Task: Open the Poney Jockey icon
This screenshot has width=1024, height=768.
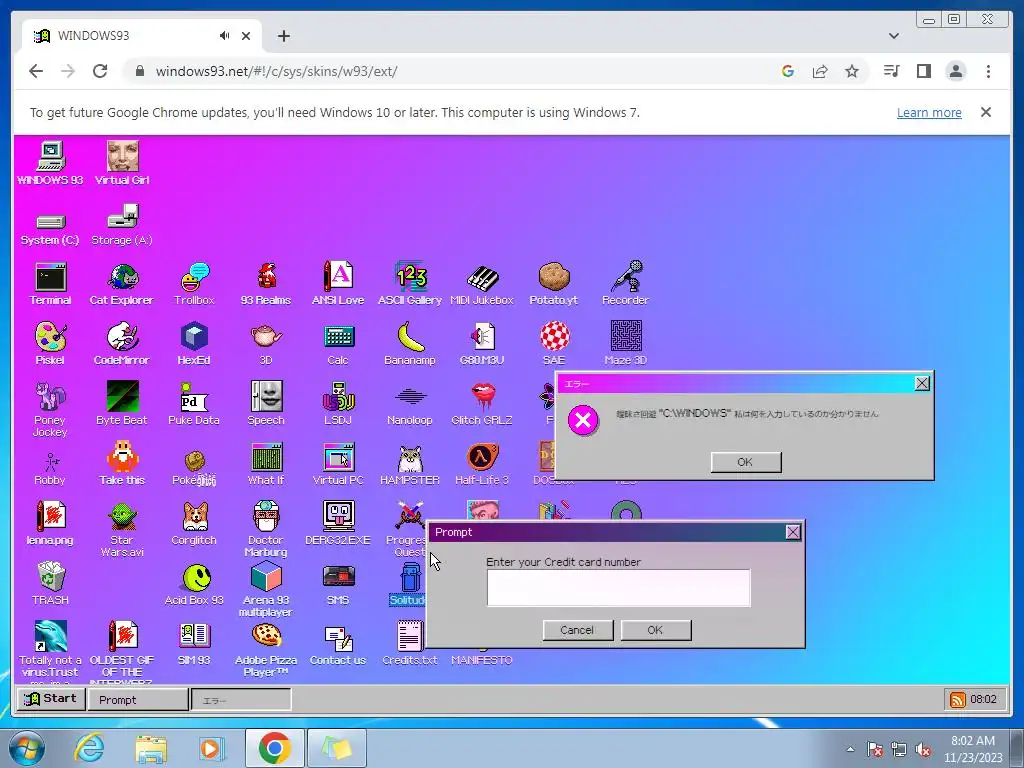Action: [50, 409]
